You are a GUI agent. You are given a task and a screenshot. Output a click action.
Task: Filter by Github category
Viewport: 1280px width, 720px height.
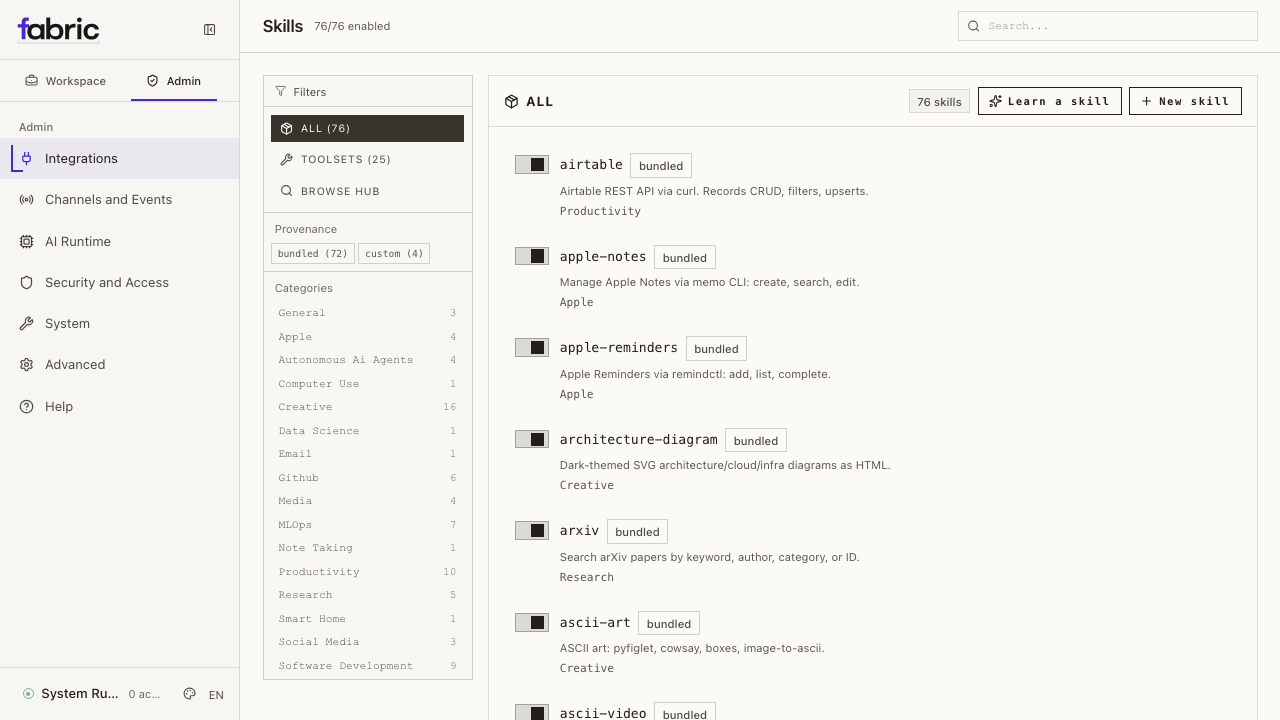click(367, 478)
